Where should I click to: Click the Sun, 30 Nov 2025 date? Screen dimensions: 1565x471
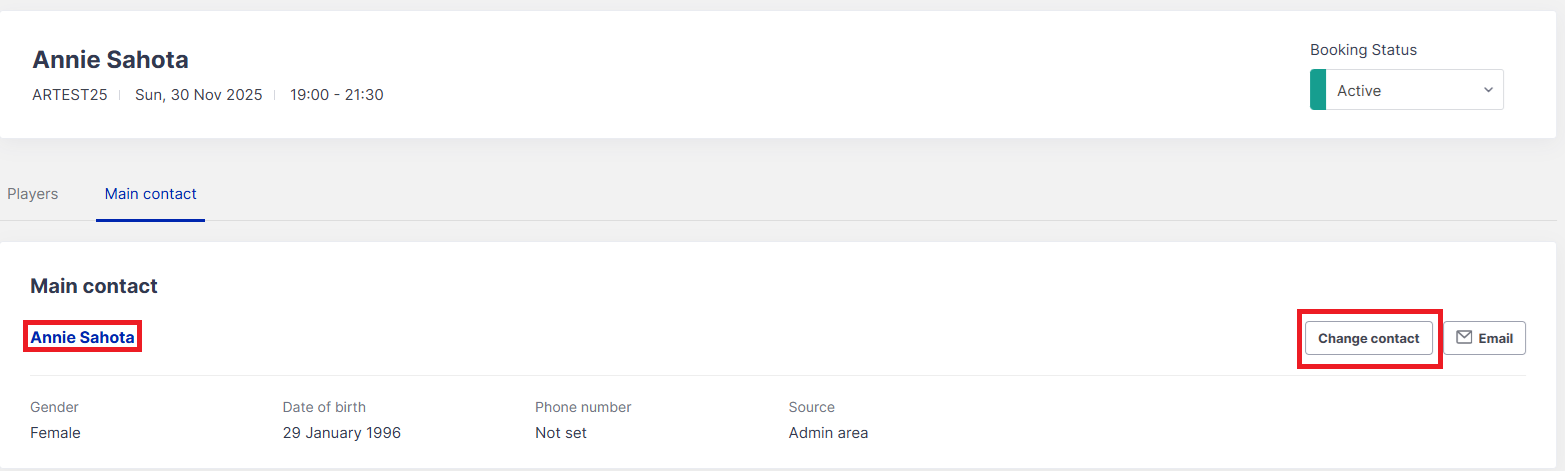click(x=199, y=95)
